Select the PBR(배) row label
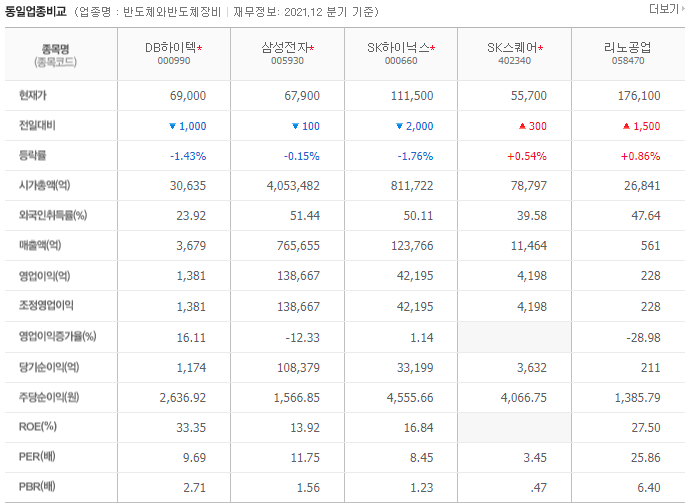 click(37, 487)
